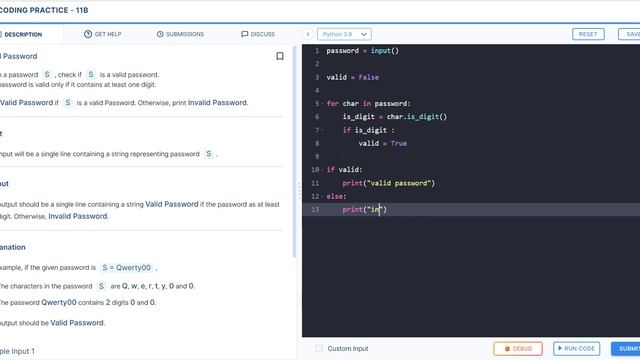Fold the else block at line 12
This screenshot has width=640, height=360.
coord(322,196)
